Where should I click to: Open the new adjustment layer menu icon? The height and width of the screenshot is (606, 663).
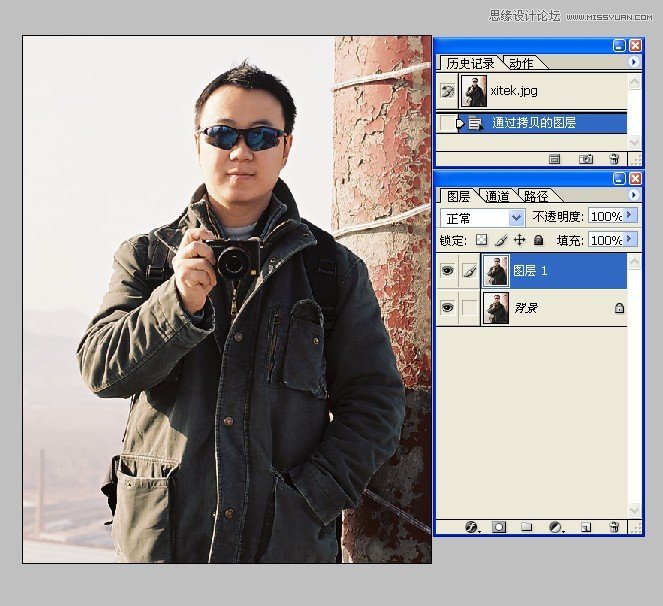(556, 526)
